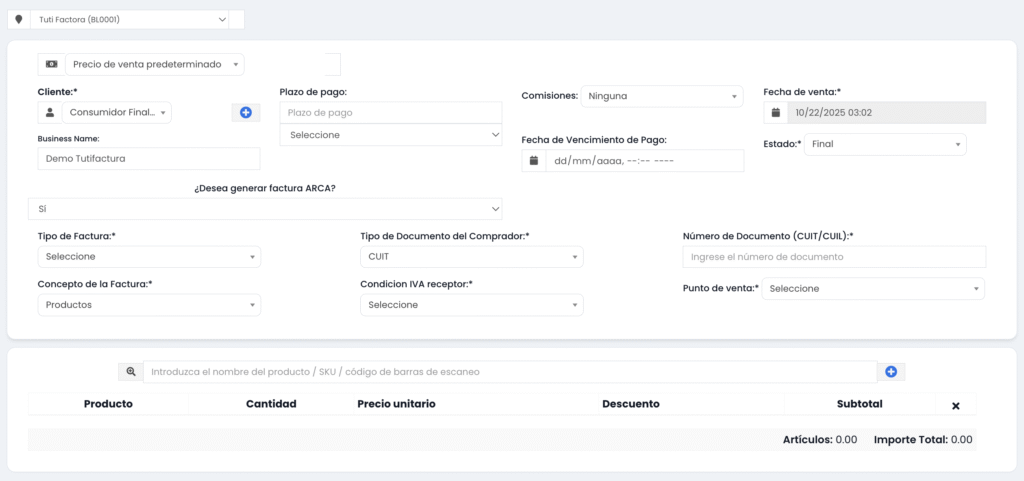Expand the ARCA invoice Sí selector
Screen dimensions: 1024x481
point(265,209)
